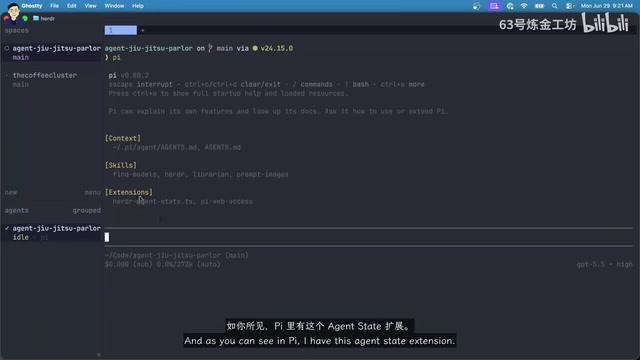Click the 'find-models, herdr, librarian, prompt-images' skills line
Viewport: 640px width, 360px height.
[x=200, y=174]
